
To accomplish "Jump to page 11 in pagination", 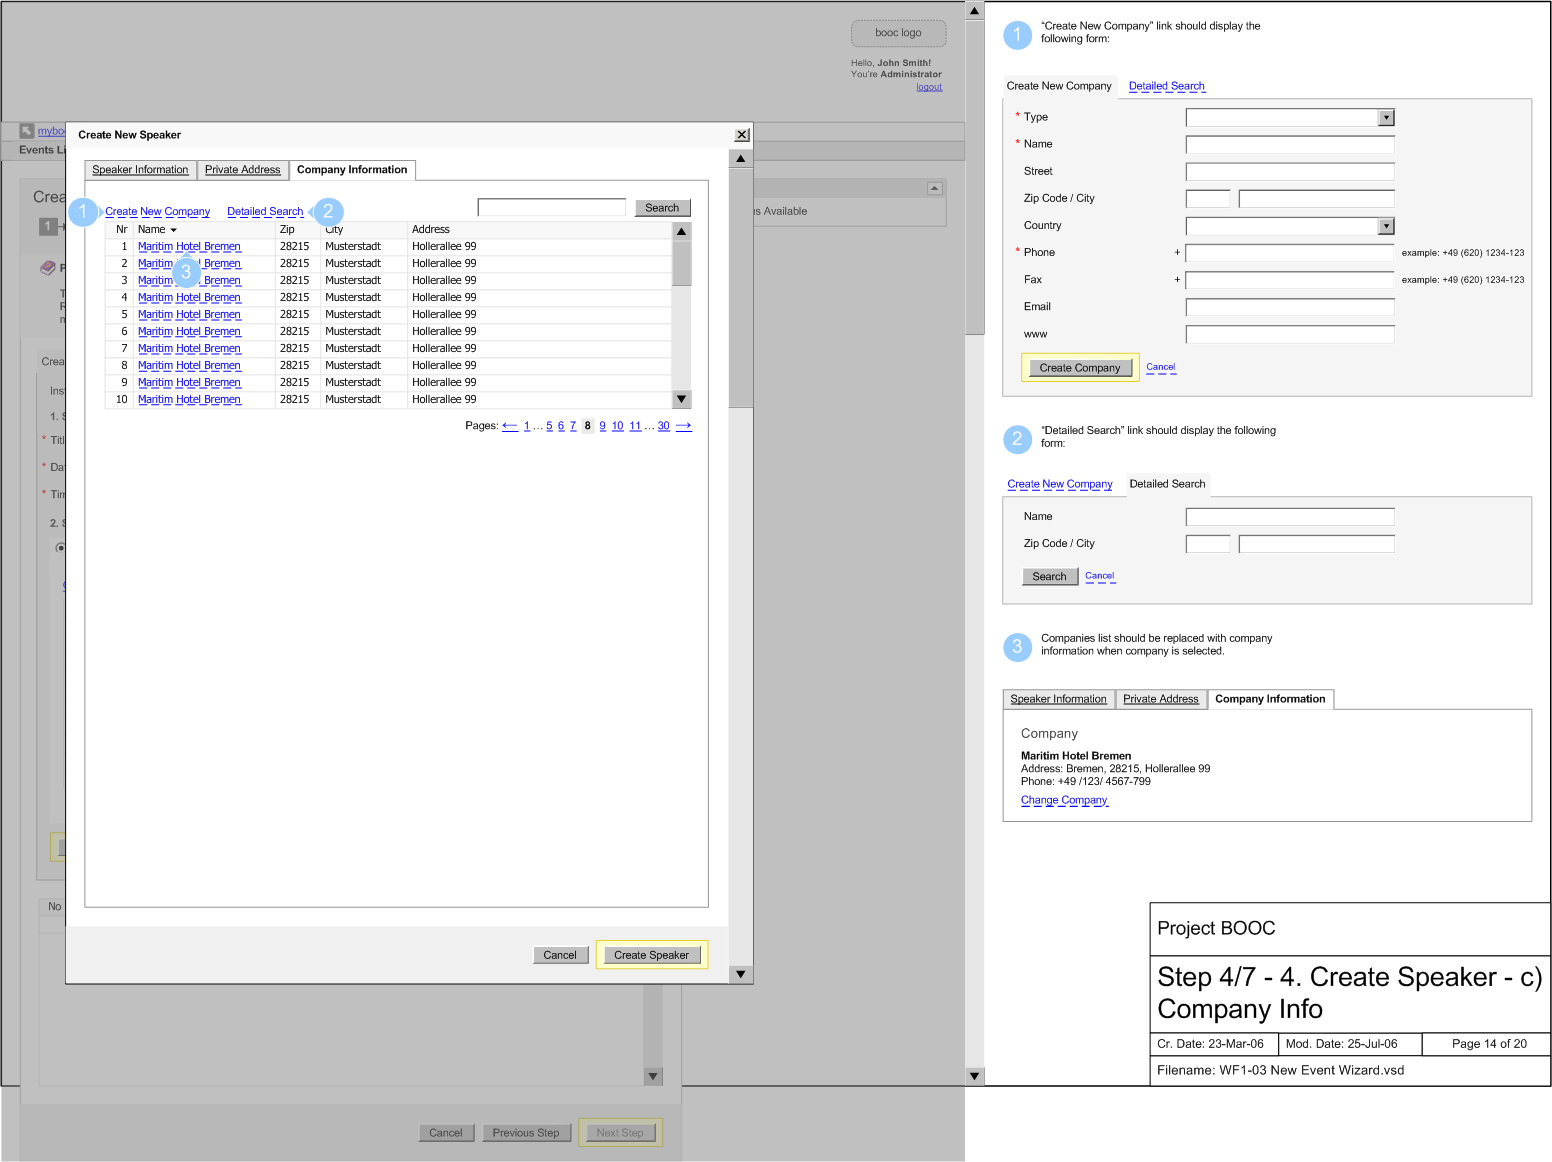I will point(635,426).
